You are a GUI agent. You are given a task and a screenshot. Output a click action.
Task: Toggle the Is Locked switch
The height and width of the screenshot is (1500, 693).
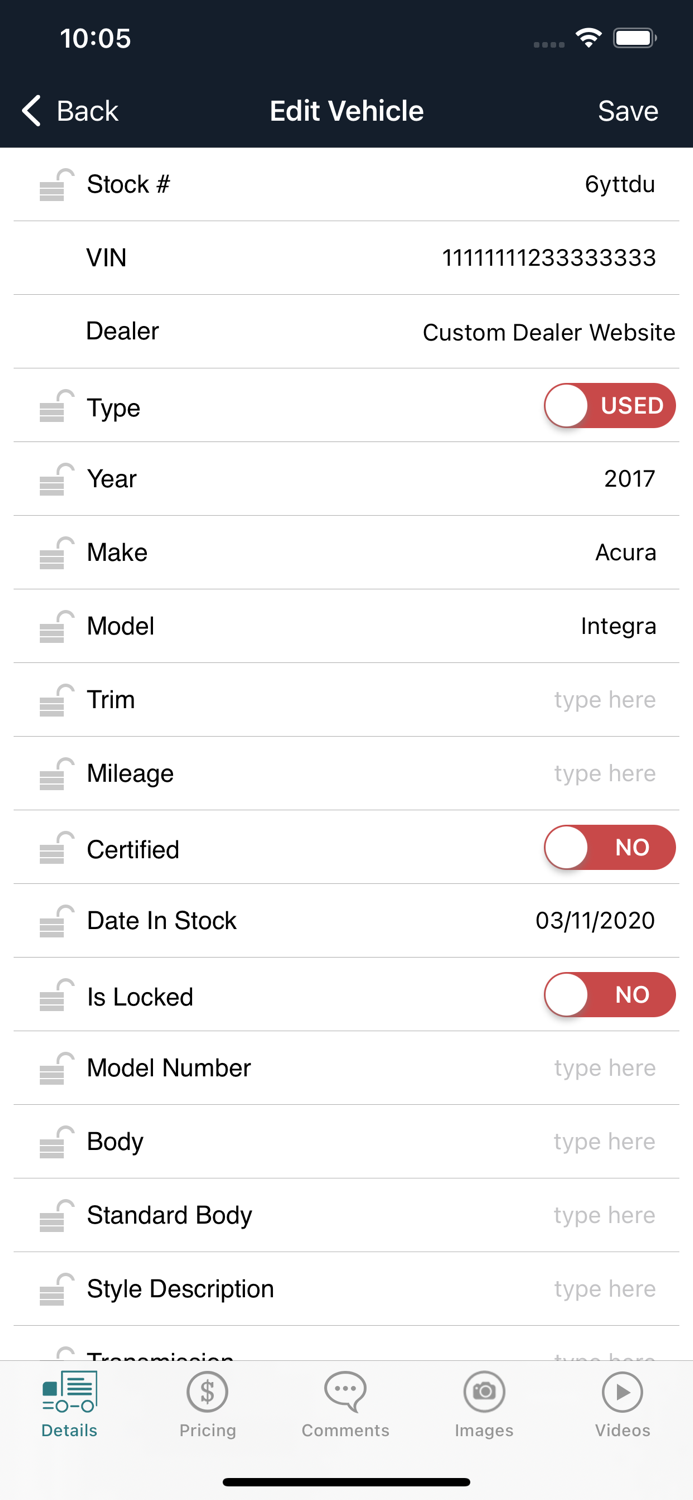click(609, 995)
